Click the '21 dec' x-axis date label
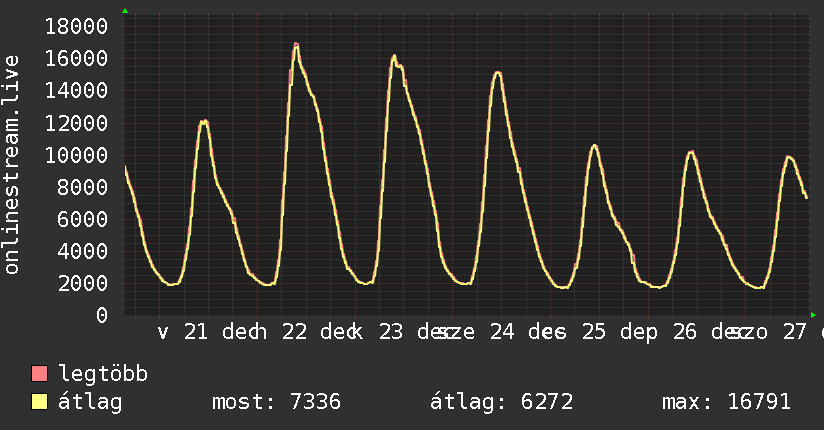The image size is (824, 430). click(x=220, y=332)
